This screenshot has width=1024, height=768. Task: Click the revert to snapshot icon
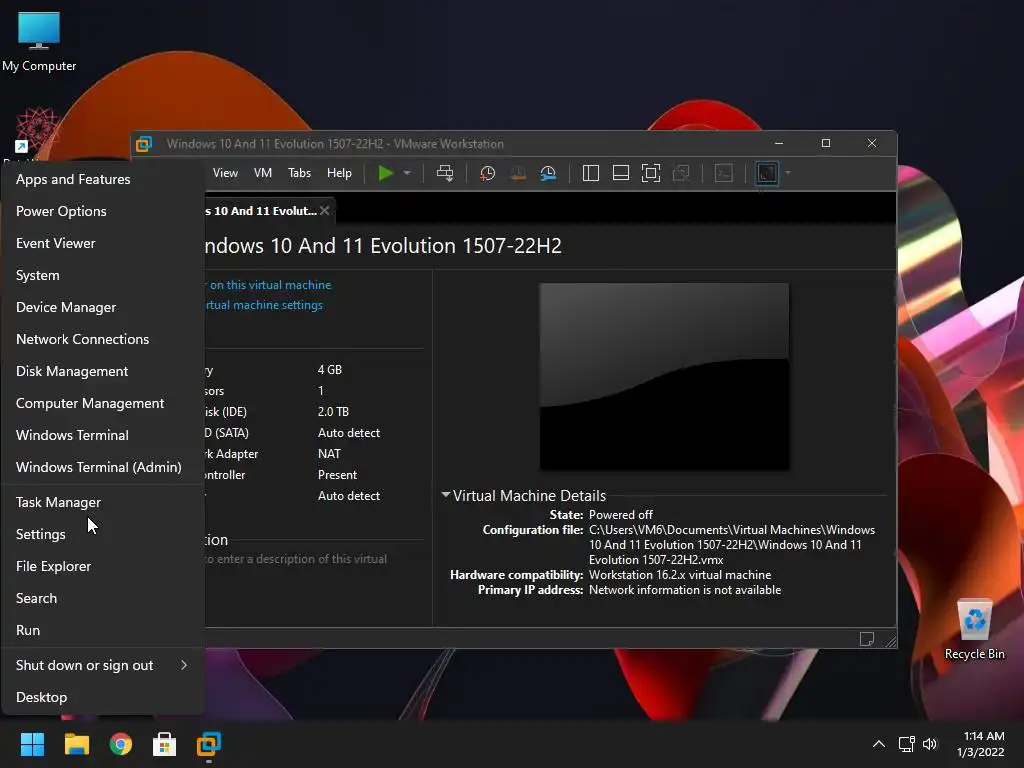tap(518, 173)
